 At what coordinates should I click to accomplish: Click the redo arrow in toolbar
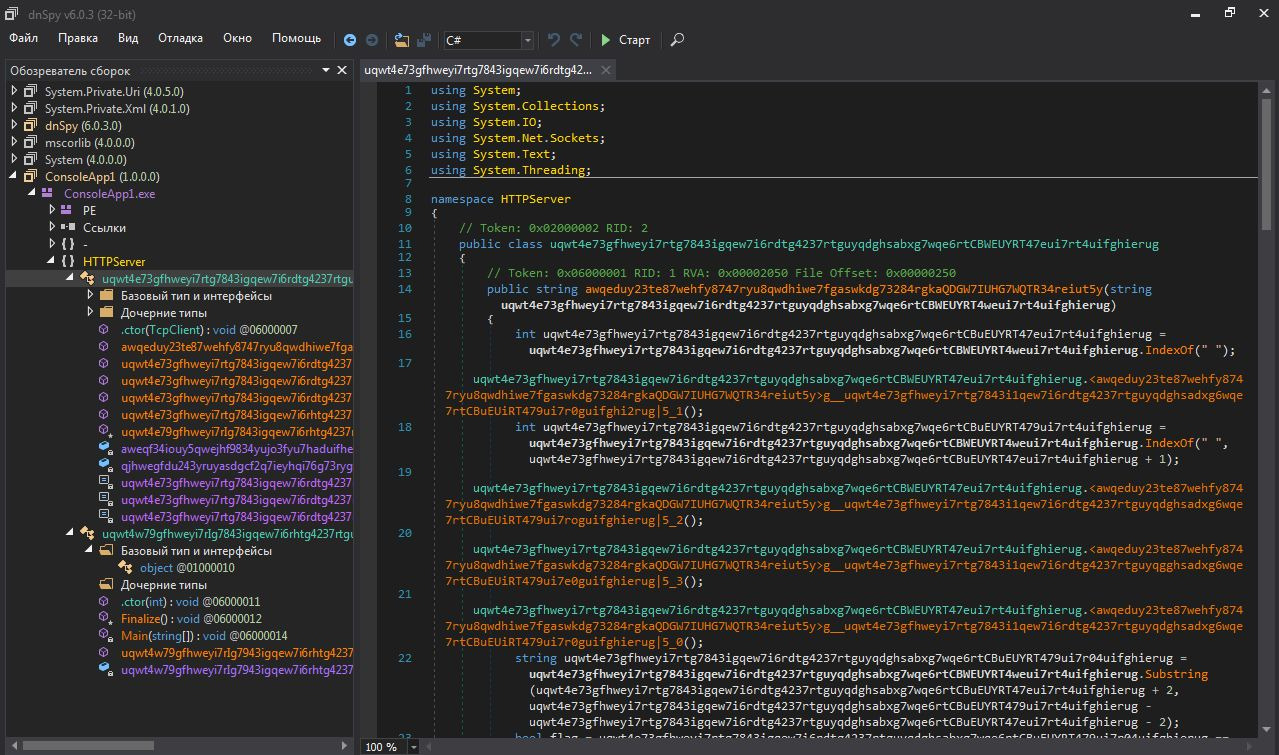point(576,40)
